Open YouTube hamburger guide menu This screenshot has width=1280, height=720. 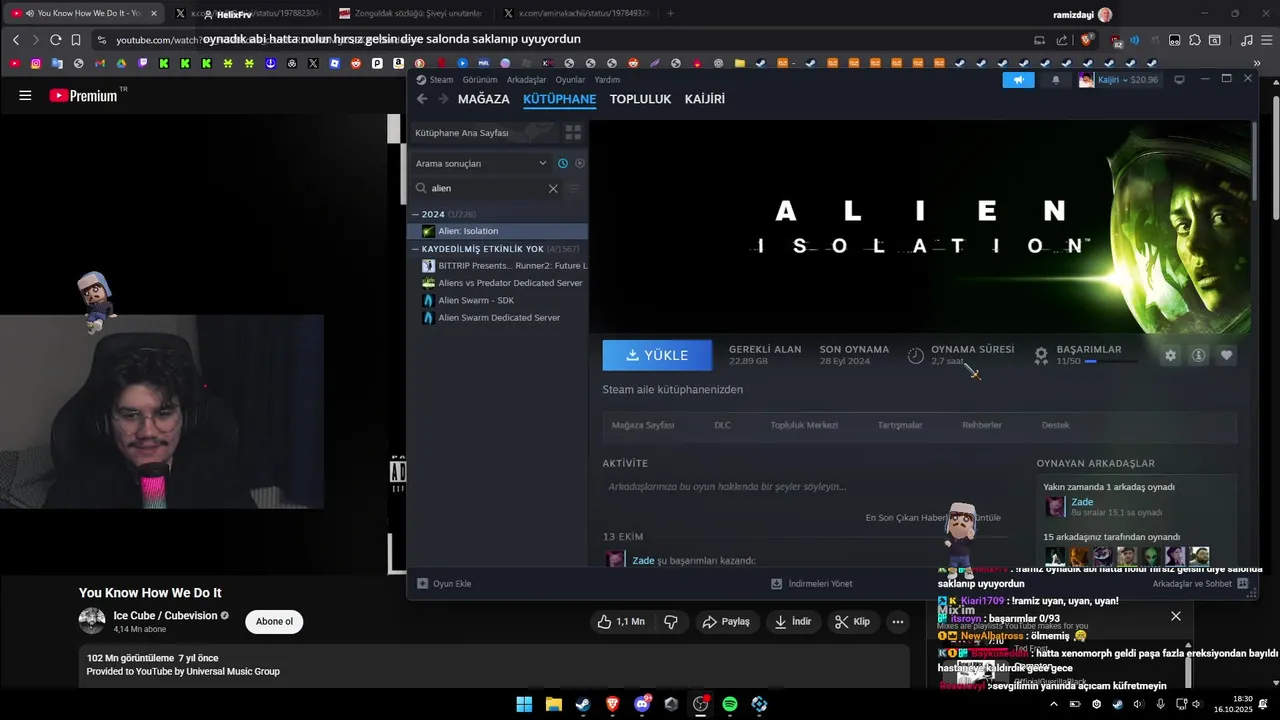(x=25, y=96)
